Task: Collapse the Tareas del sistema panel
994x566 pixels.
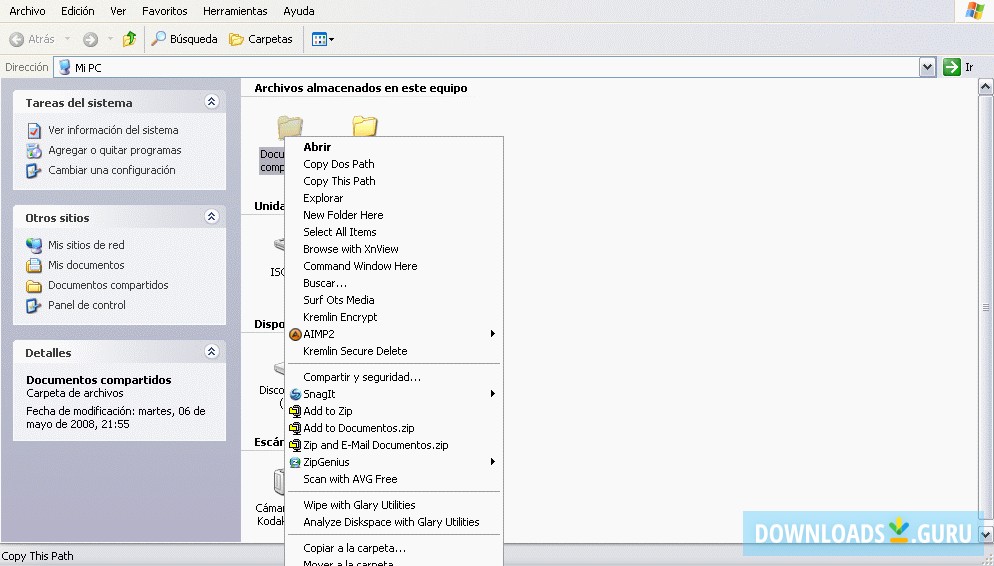Action: pyautogui.click(x=212, y=102)
